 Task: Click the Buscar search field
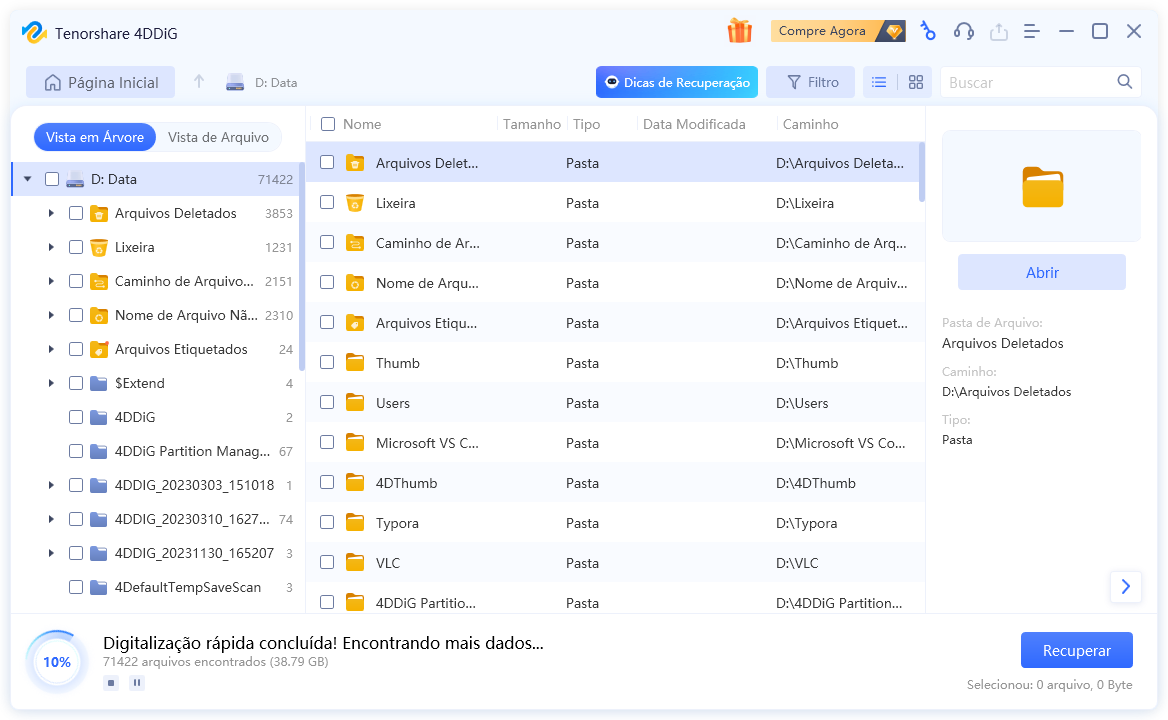[1028, 82]
